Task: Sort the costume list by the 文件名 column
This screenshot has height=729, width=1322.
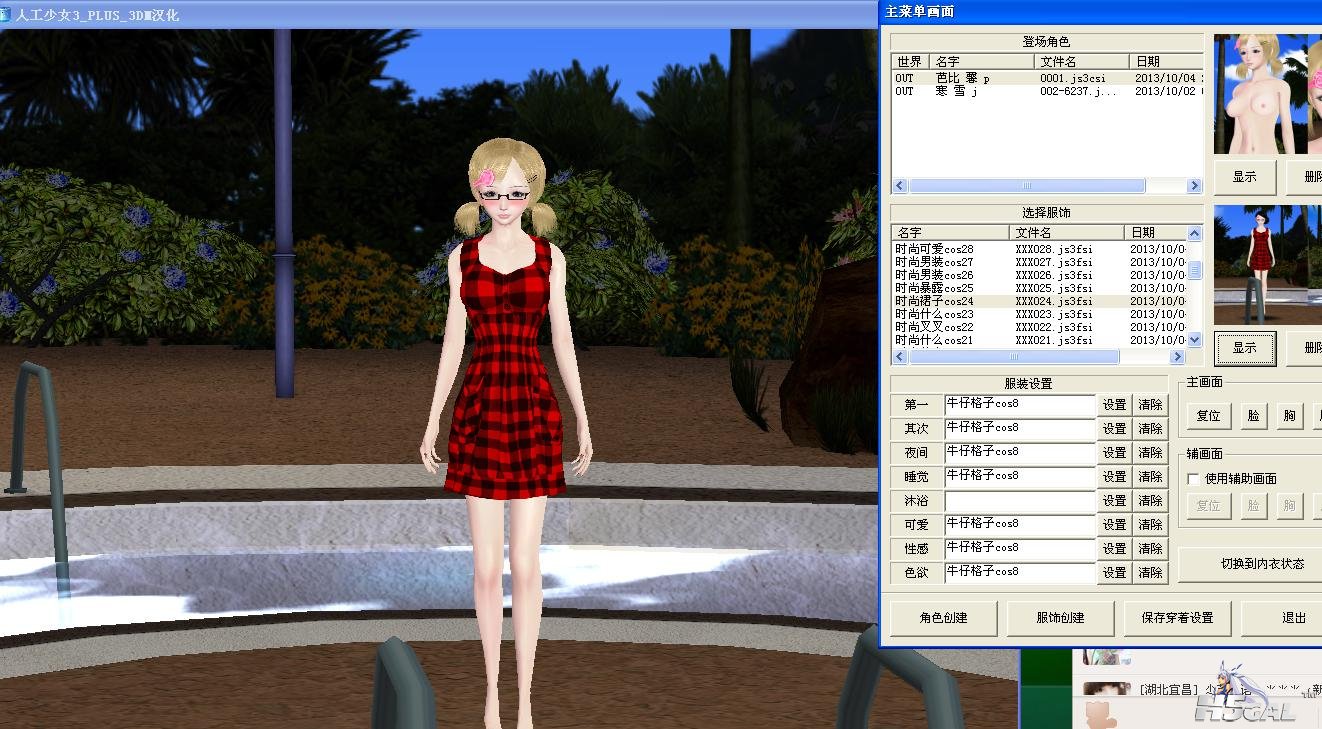Action: [x=1066, y=232]
